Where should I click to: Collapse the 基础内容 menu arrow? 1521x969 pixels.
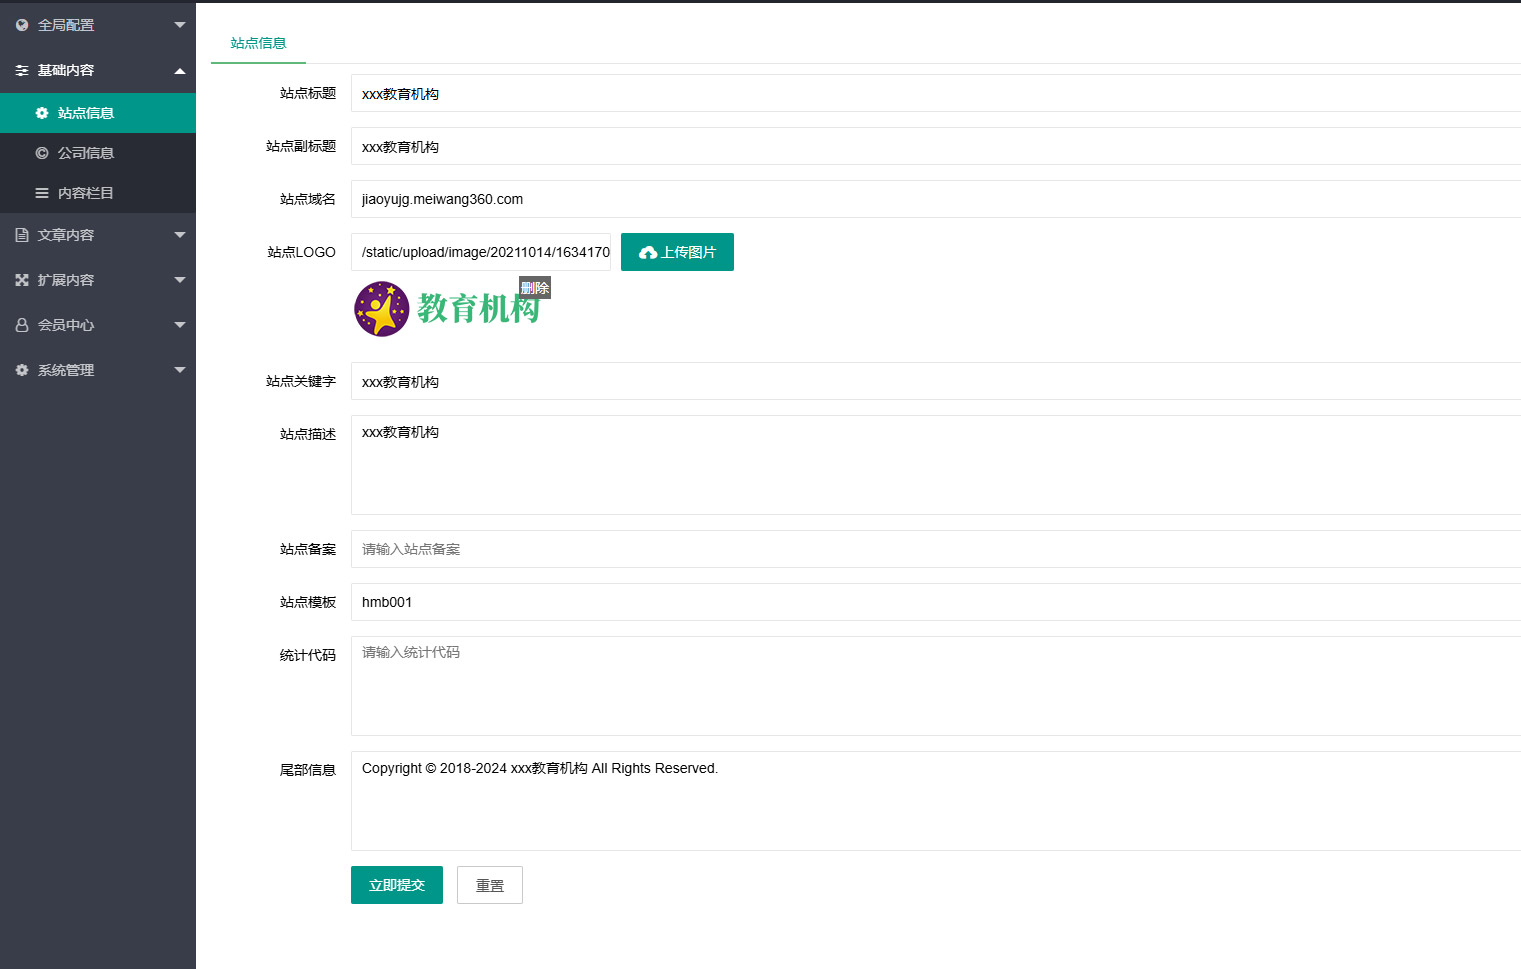tap(180, 70)
